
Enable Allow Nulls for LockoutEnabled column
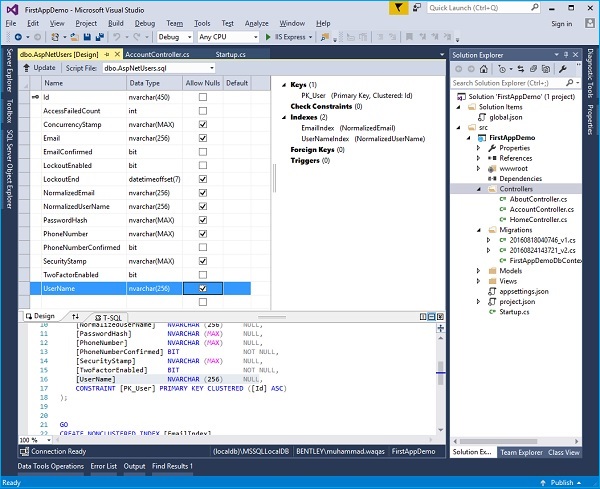[x=203, y=165]
